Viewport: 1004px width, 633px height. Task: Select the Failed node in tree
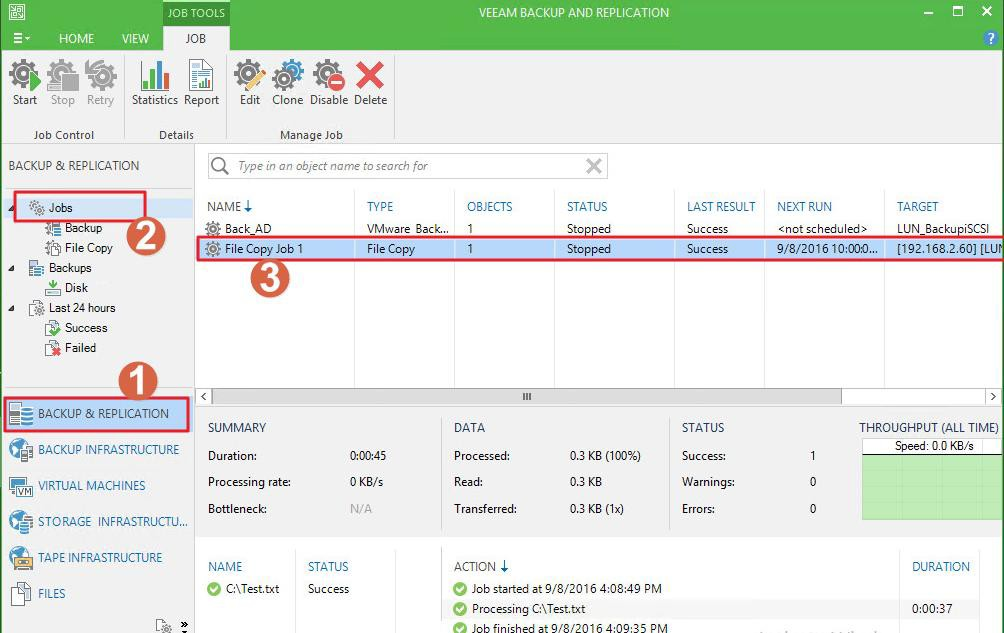tap(80, 348)
